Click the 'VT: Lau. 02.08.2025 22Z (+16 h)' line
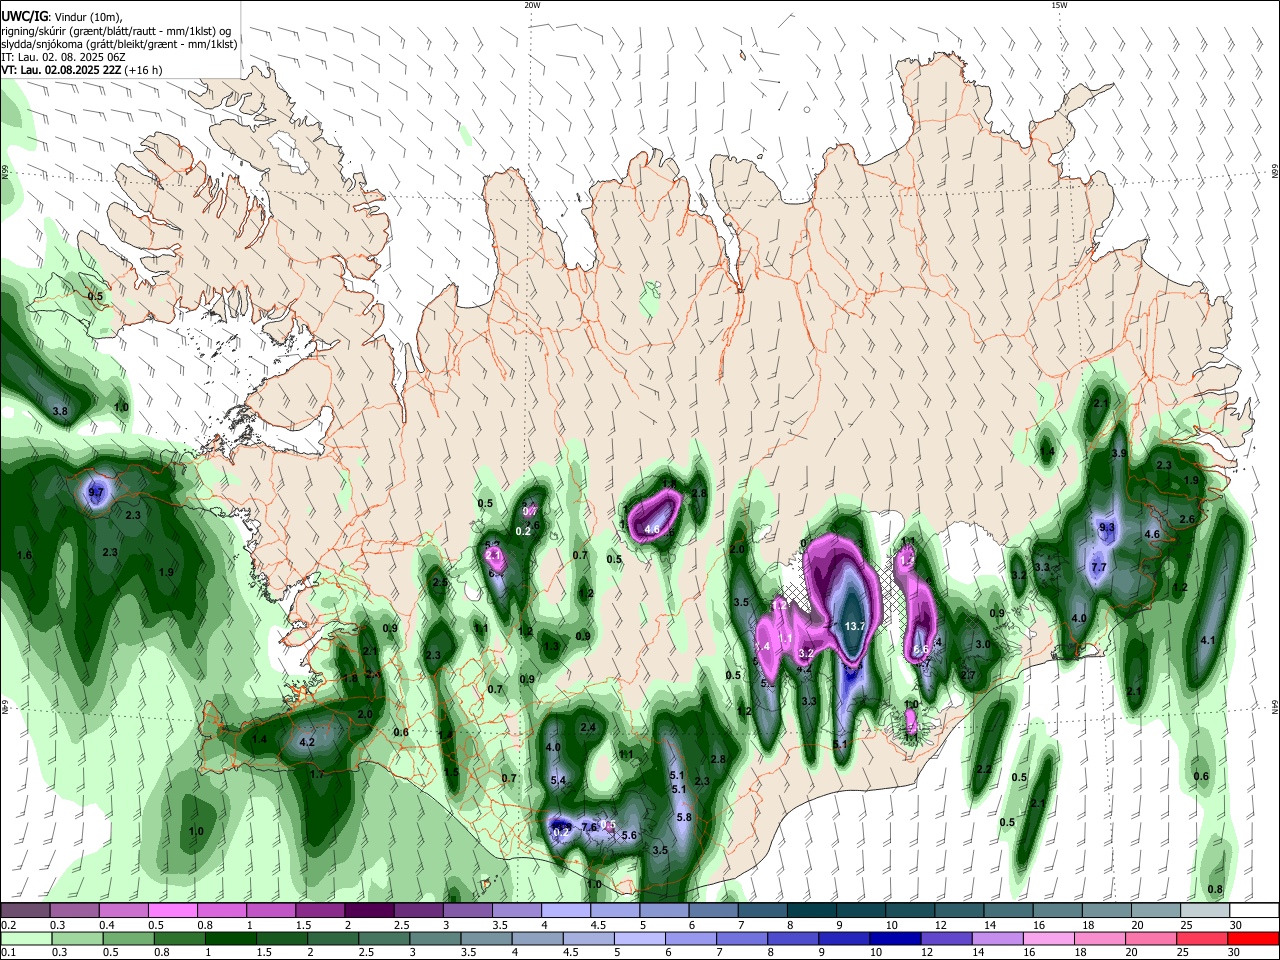This screenshot has width=1280, height=960. 82,70
